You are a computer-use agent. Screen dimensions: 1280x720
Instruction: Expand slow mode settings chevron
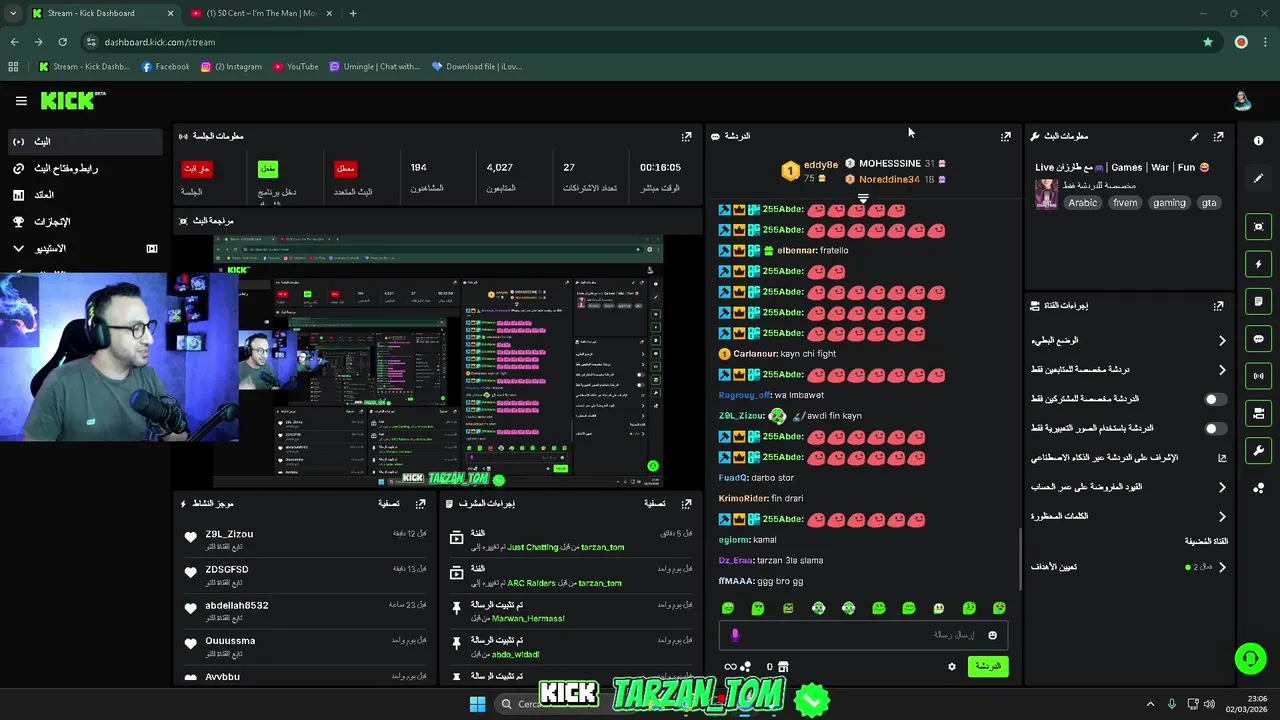pyautogui.click(x=1222, y=341)
